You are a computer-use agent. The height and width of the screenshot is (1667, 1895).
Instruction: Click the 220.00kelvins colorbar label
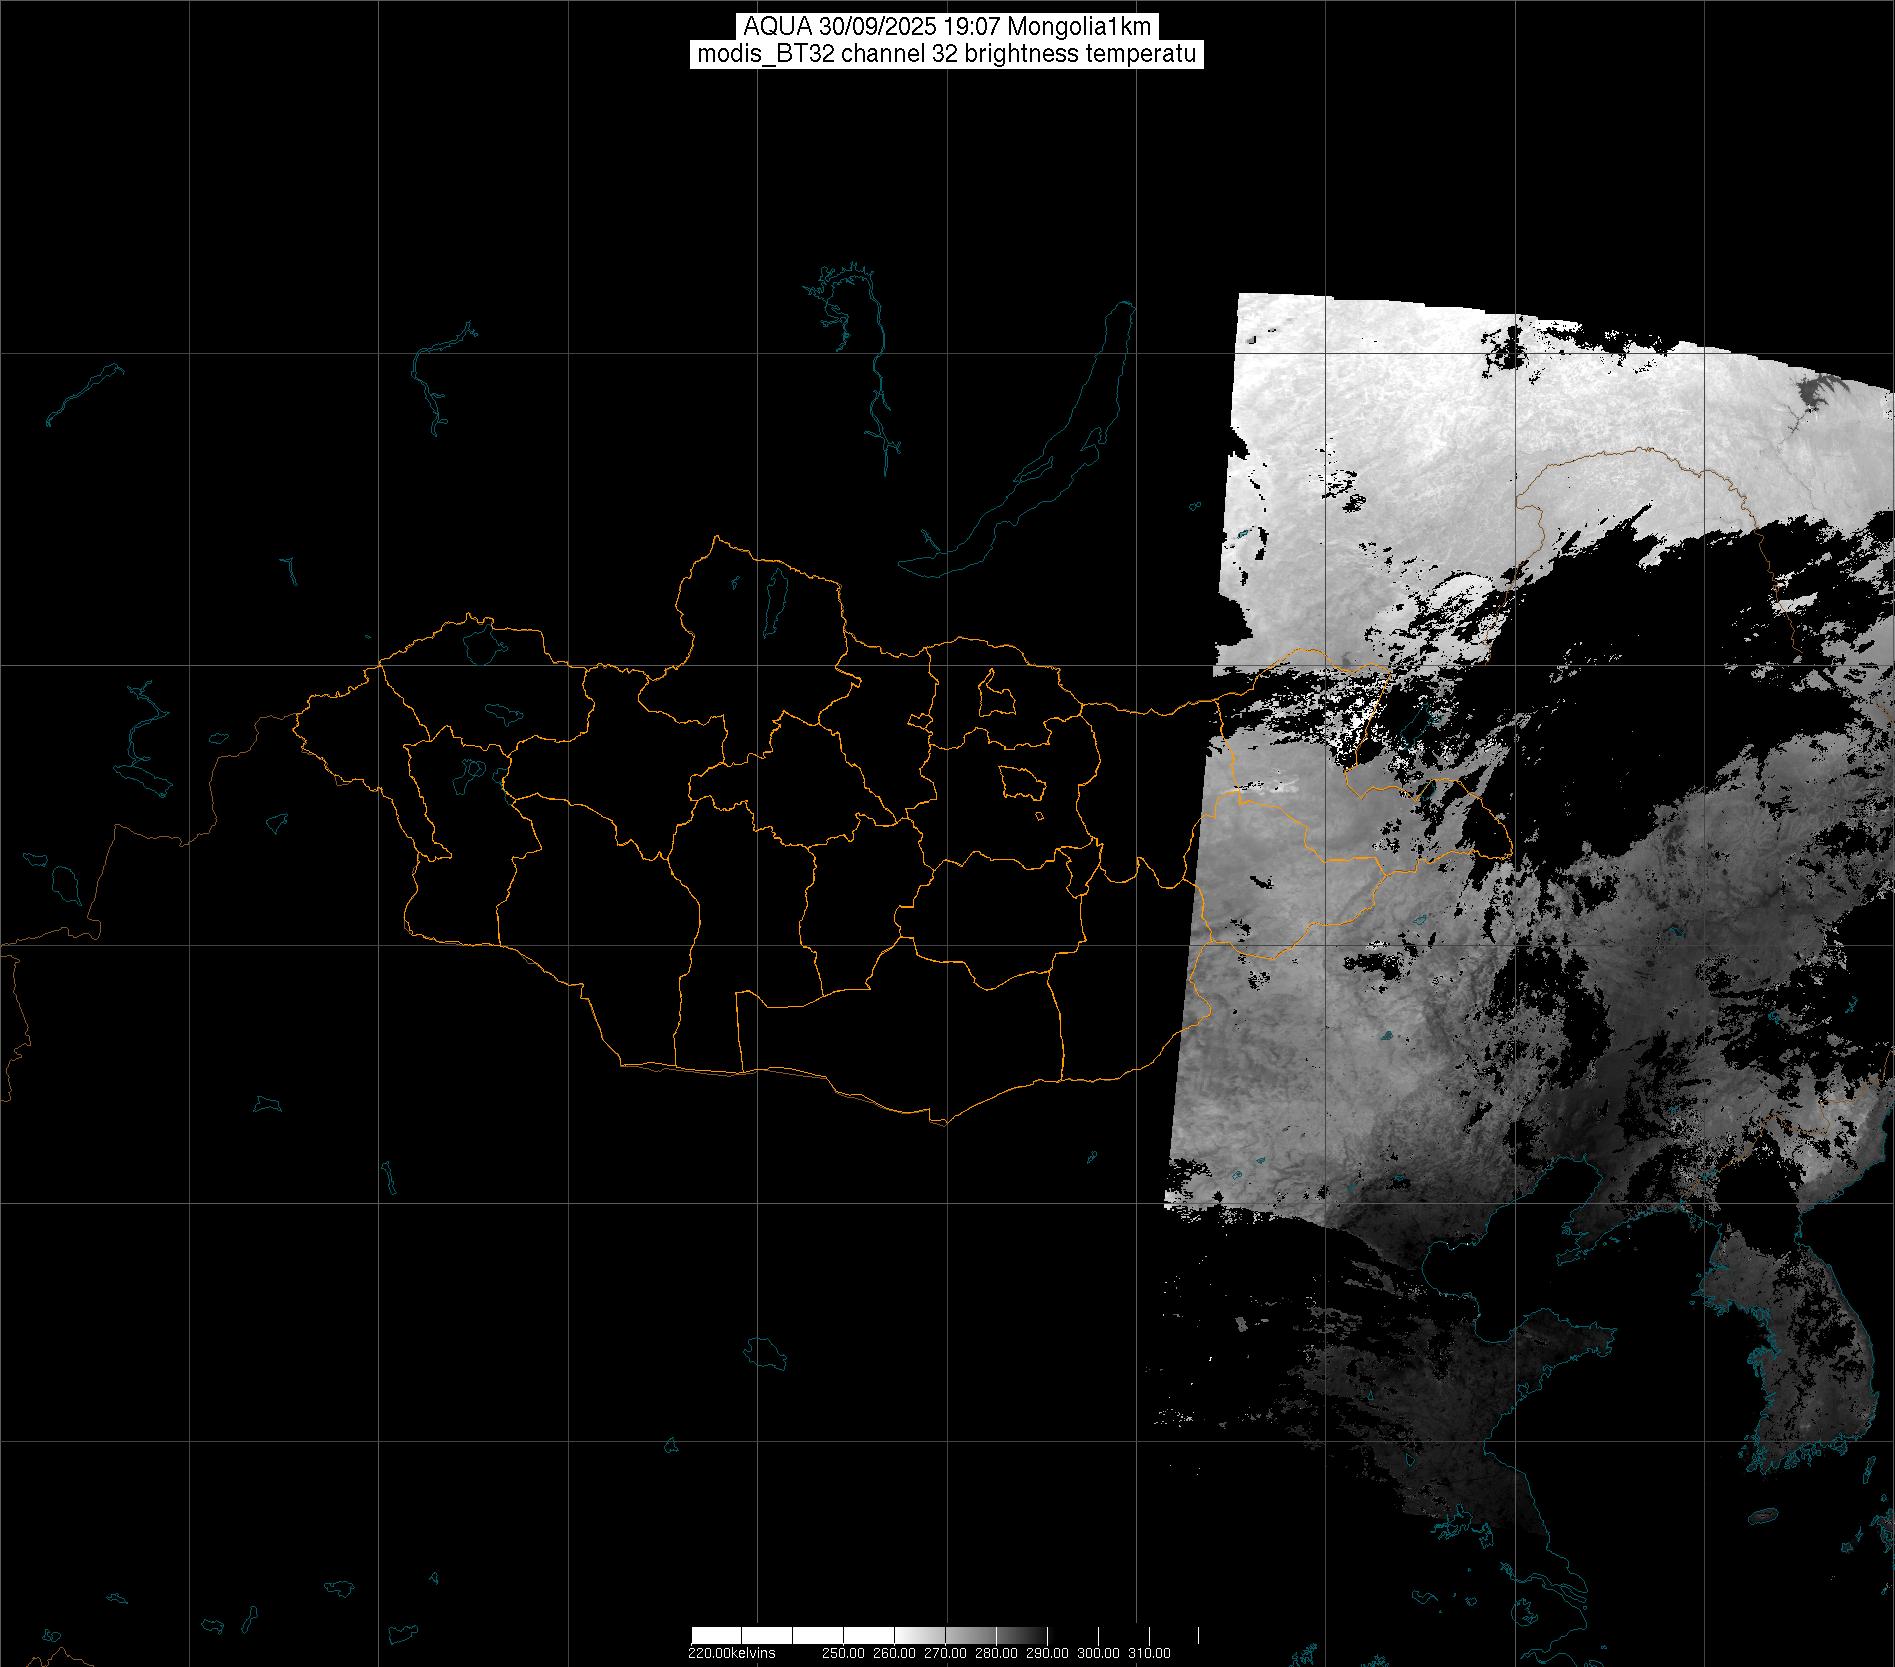pos(731,1653)
